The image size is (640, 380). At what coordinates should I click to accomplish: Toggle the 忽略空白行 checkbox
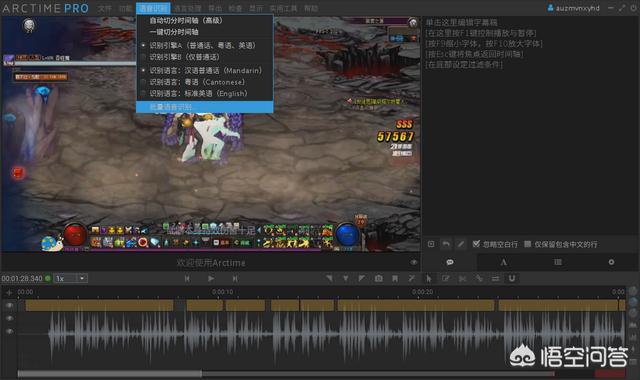(x=476, y=244)
